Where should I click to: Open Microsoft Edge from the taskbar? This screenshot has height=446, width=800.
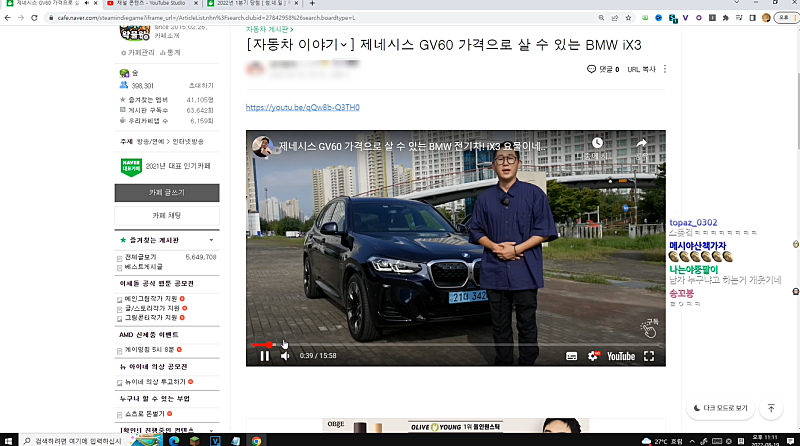174,441
